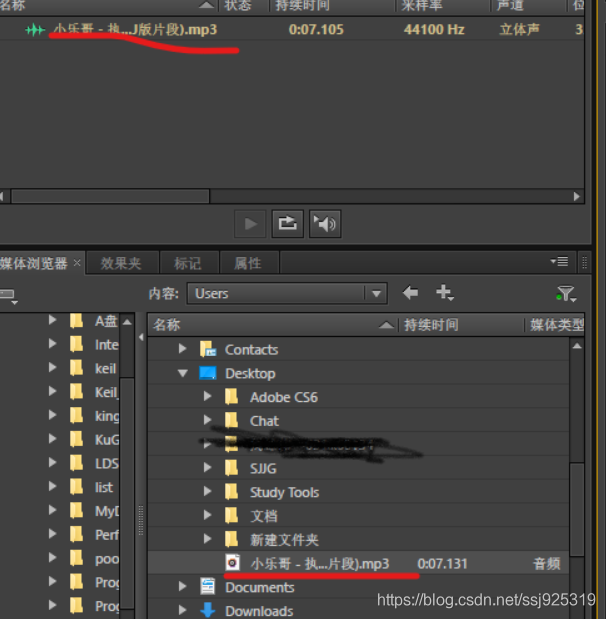The width and height of the screenshot is (606, 619).
Task: Click the mp3 file icon under Desktop
Action: pyautogui.click(x=233, y=563)
